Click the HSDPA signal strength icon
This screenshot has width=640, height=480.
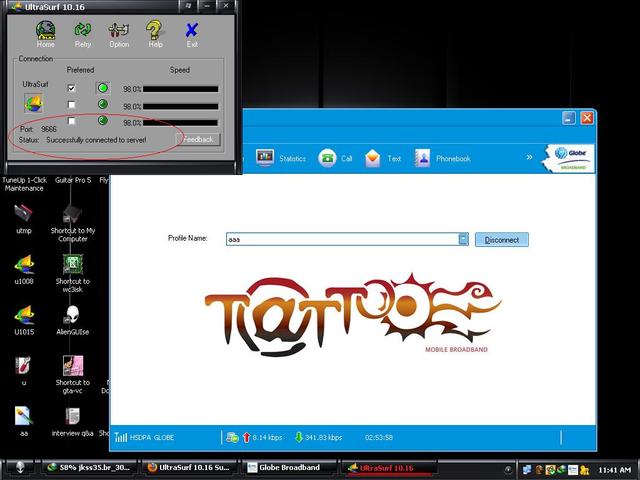click(120, 437)
